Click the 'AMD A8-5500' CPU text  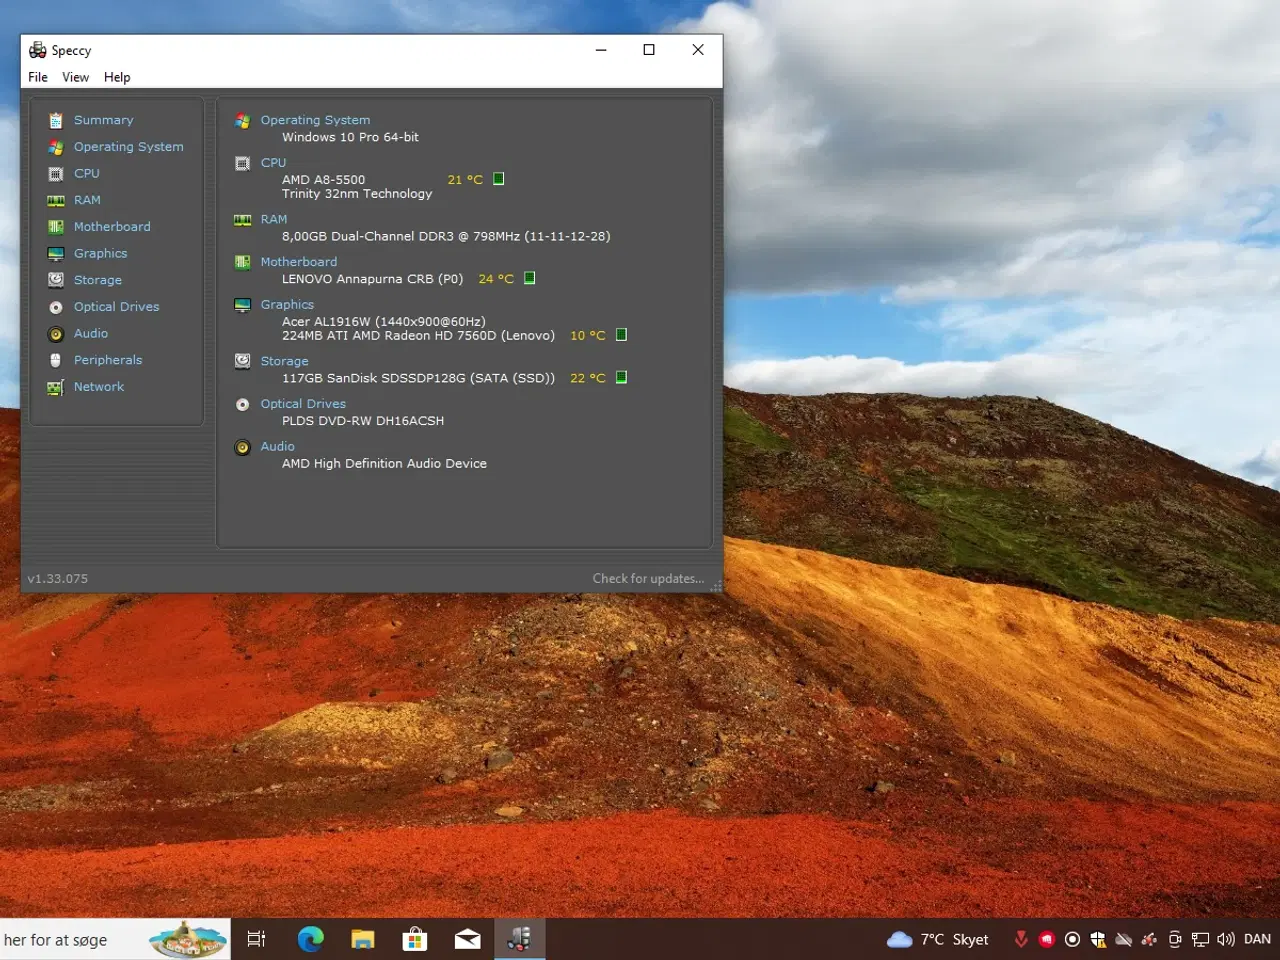(323, 180)
